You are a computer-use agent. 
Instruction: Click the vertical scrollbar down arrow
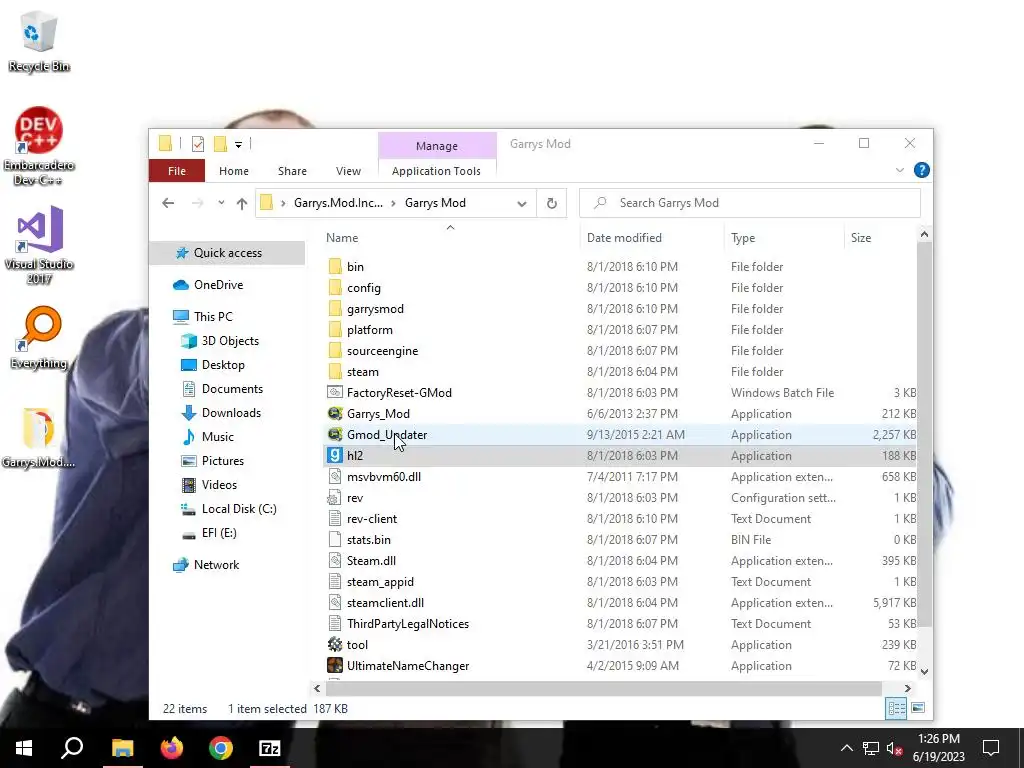tap(924, 671)
